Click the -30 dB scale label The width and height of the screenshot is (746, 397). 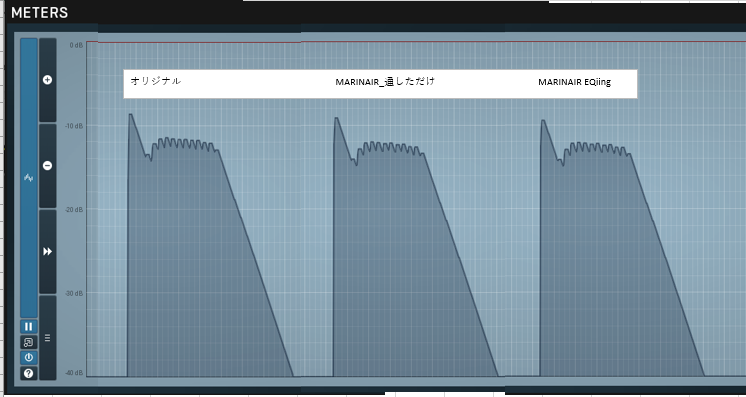coord(75,293)
